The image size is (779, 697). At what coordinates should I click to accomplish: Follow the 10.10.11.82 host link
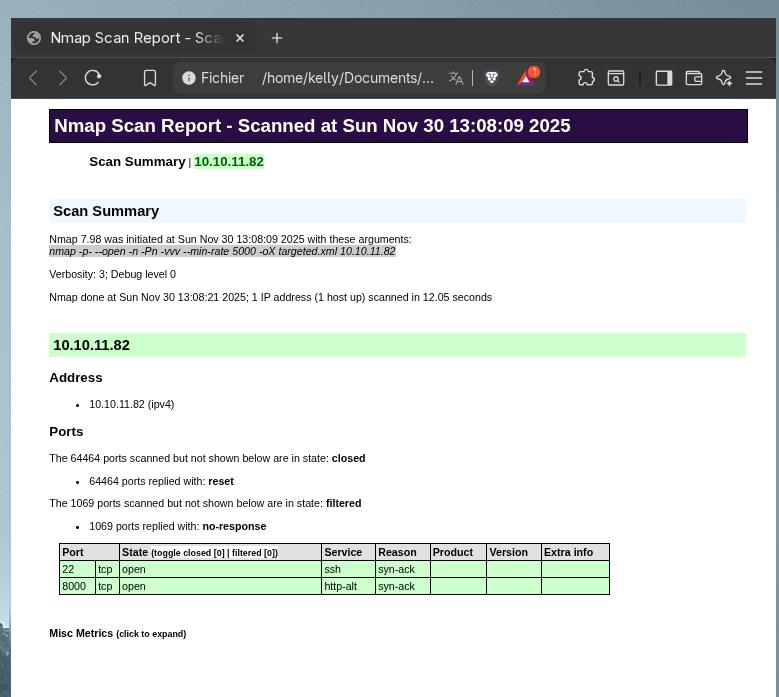click(229, 162)
